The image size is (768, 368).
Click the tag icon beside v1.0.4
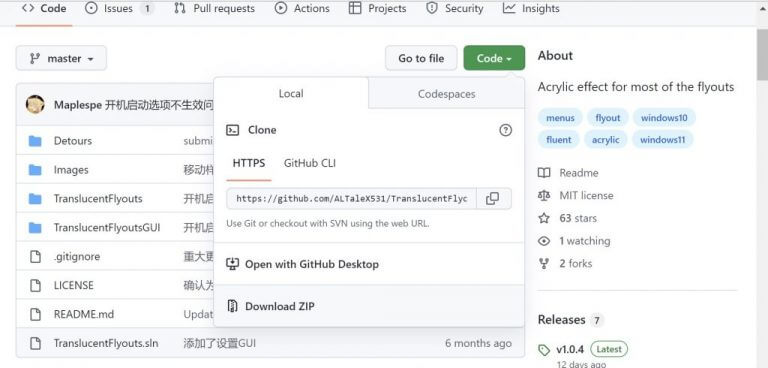(x=544, y=350)
